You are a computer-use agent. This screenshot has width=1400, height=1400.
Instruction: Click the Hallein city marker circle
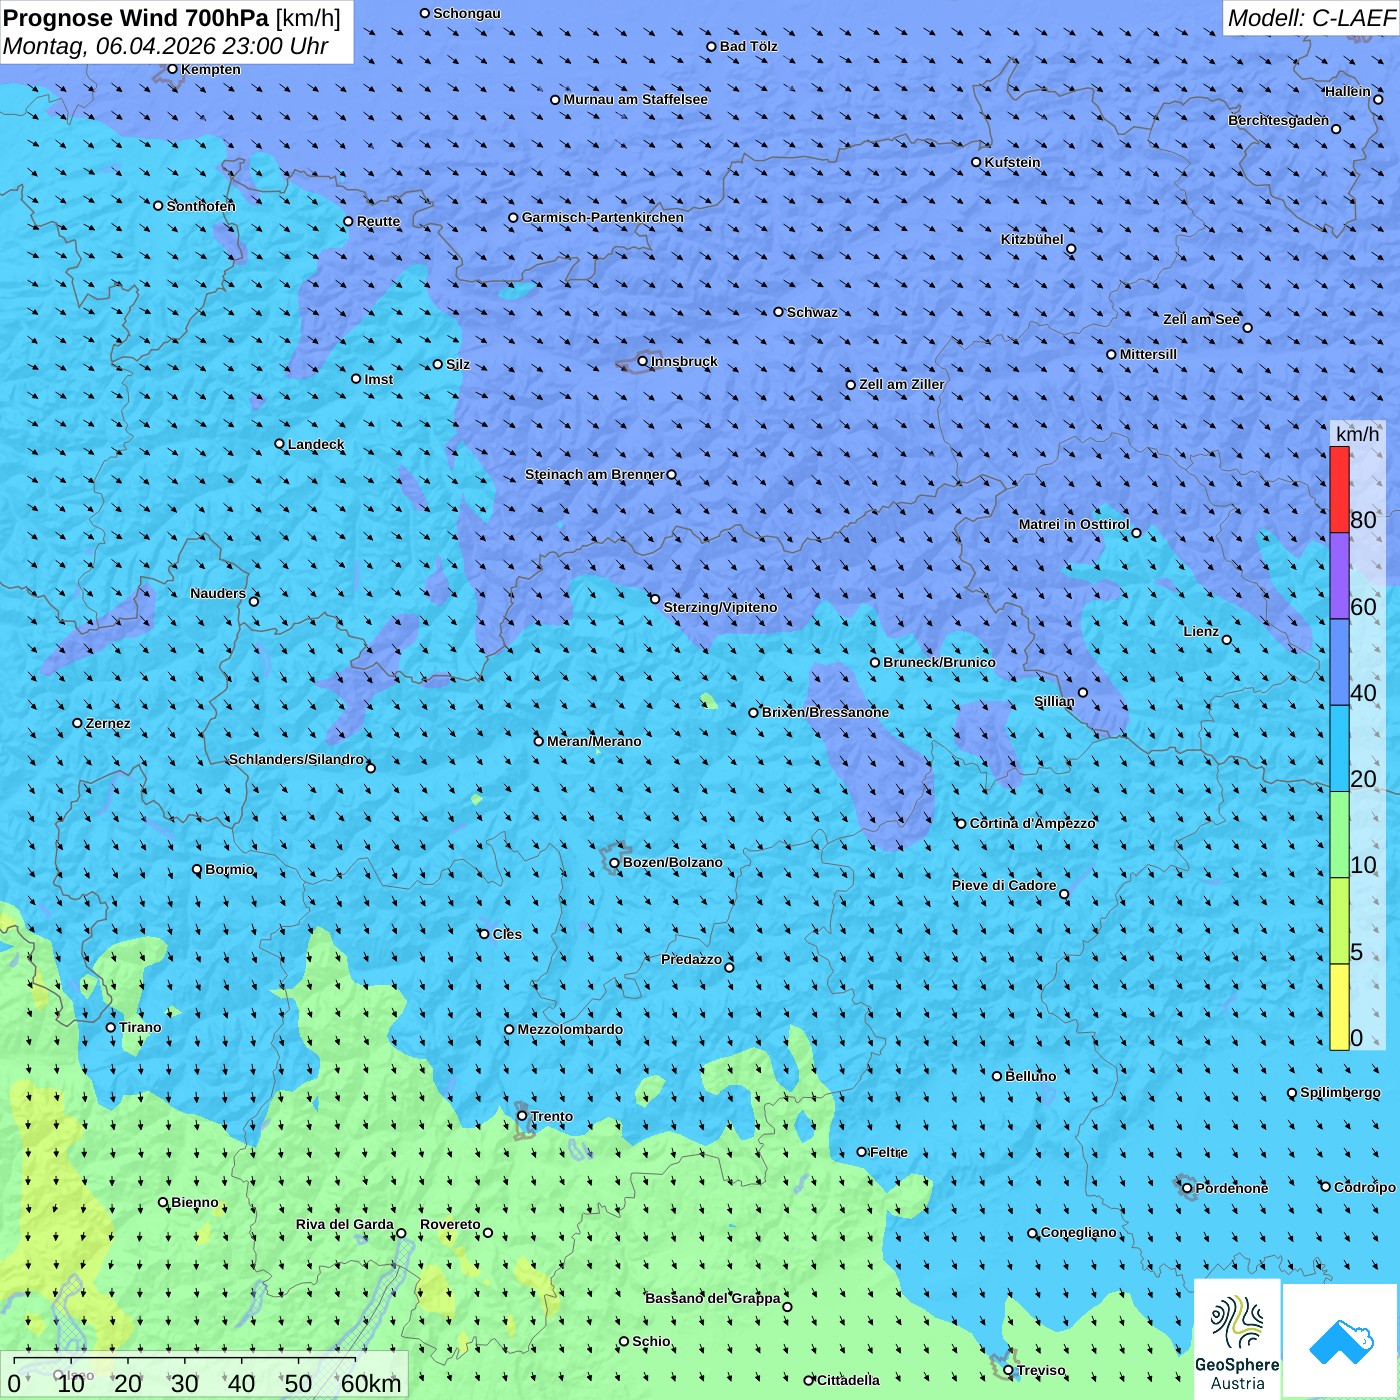click(1378, 99)
